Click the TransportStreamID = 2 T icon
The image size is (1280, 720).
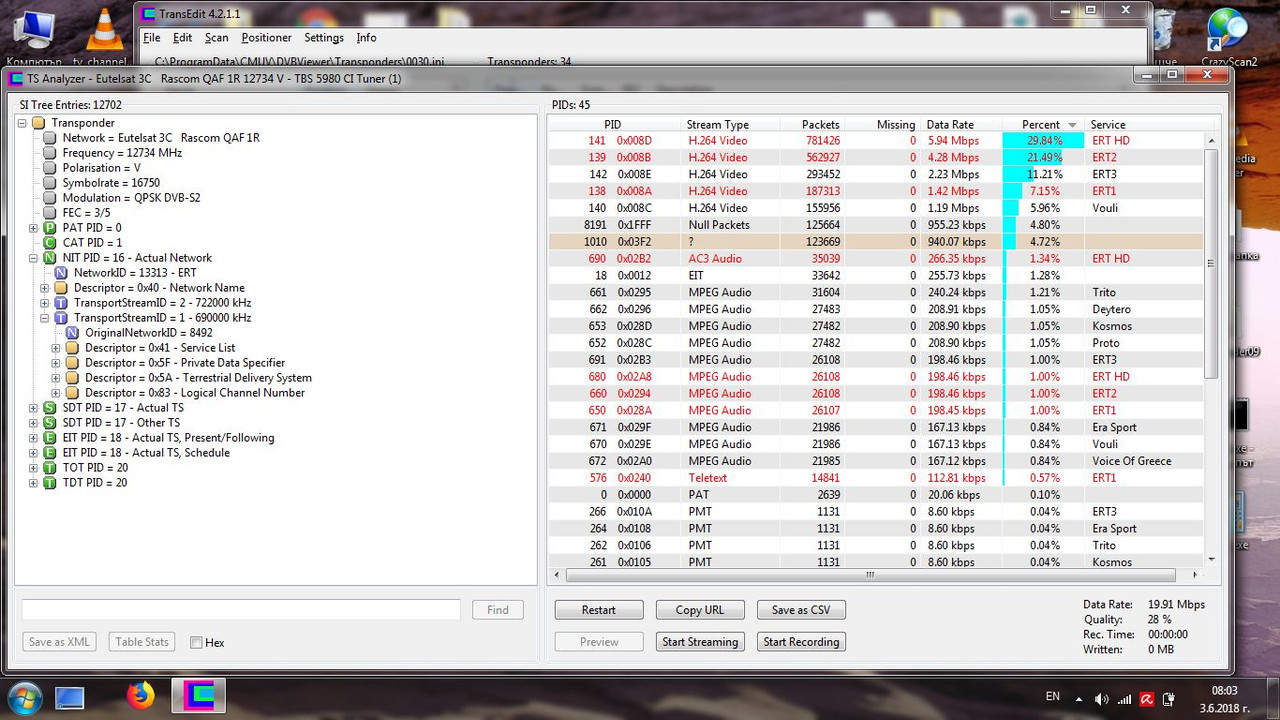pos(61,303)
